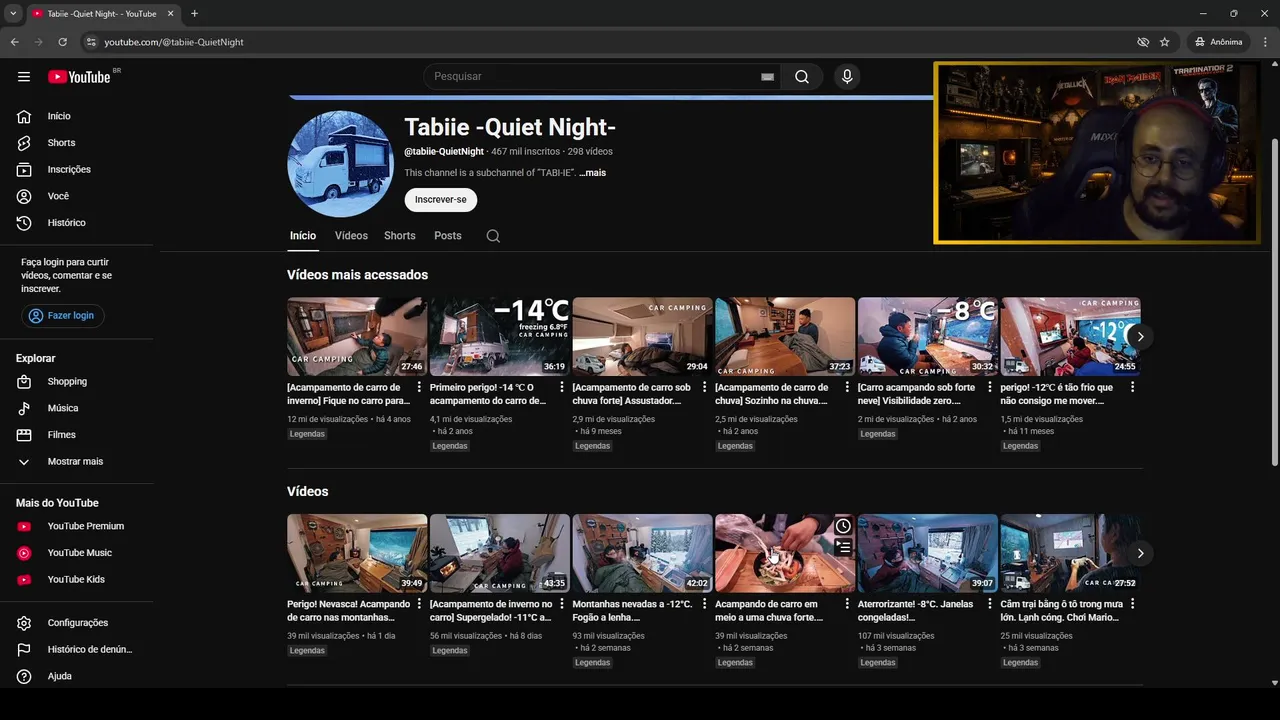Open the 'Vídeos' section heading link
This screenshot has height=720, width=1280.
308,492
